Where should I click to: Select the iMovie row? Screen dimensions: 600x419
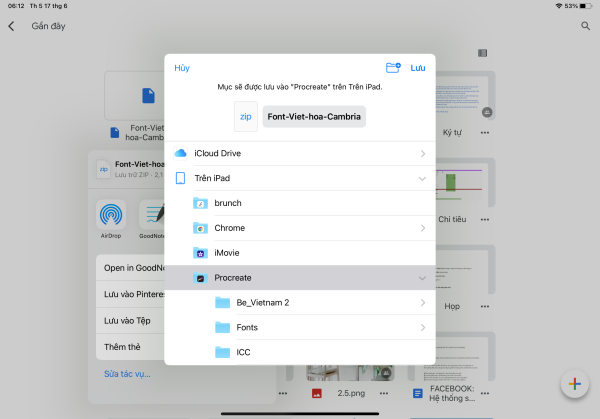point(300,253)
